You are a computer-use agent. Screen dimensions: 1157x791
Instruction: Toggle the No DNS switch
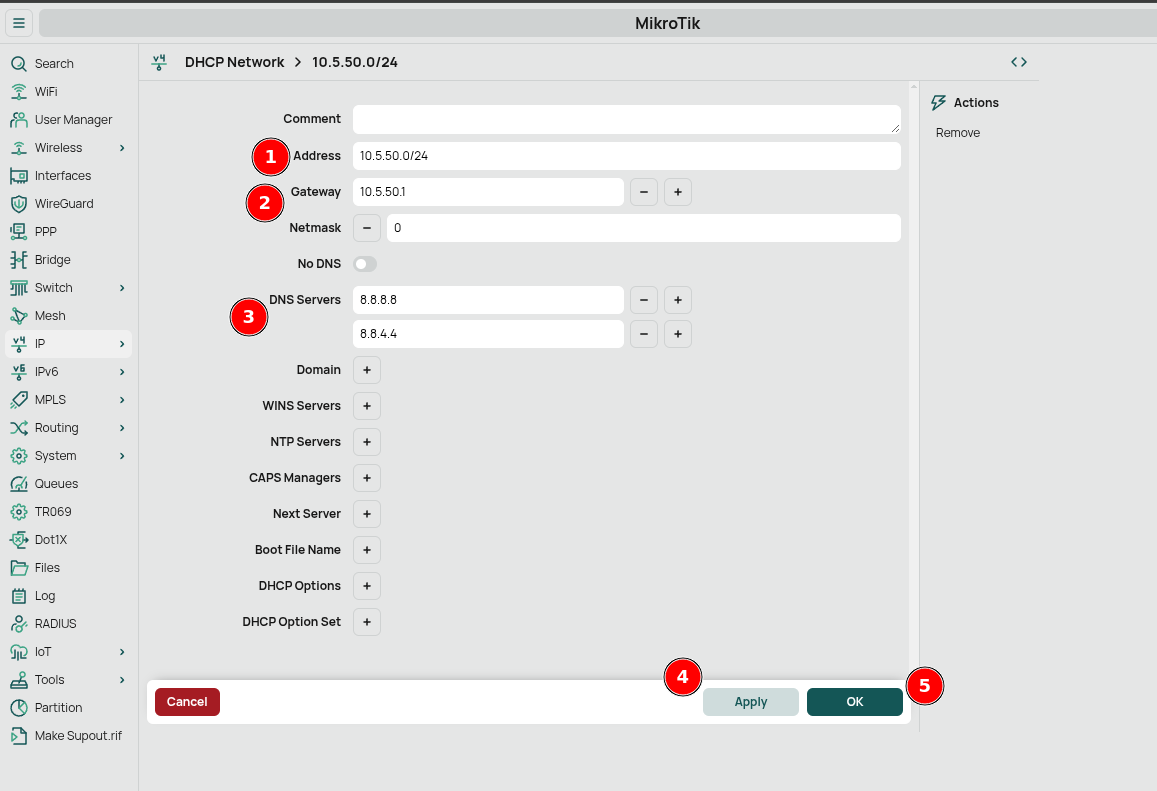365,263
